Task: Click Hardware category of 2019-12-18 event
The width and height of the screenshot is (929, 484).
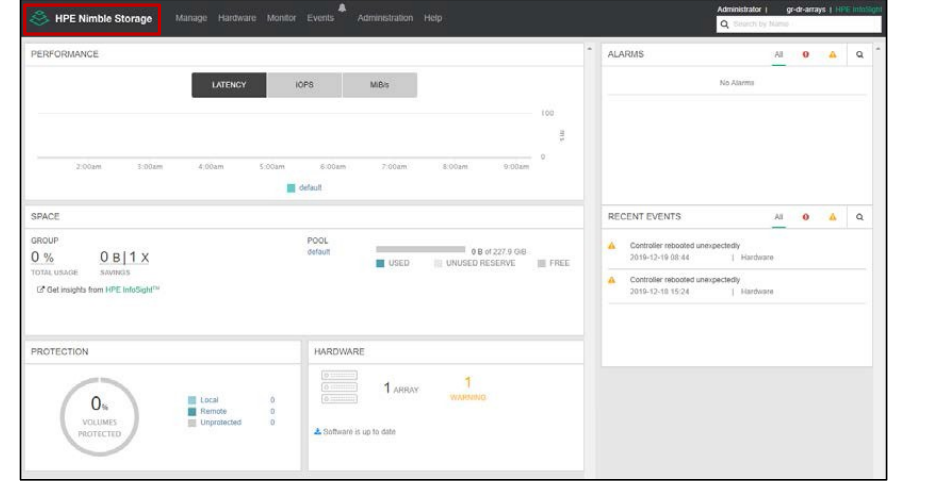Action: (757, 291)
